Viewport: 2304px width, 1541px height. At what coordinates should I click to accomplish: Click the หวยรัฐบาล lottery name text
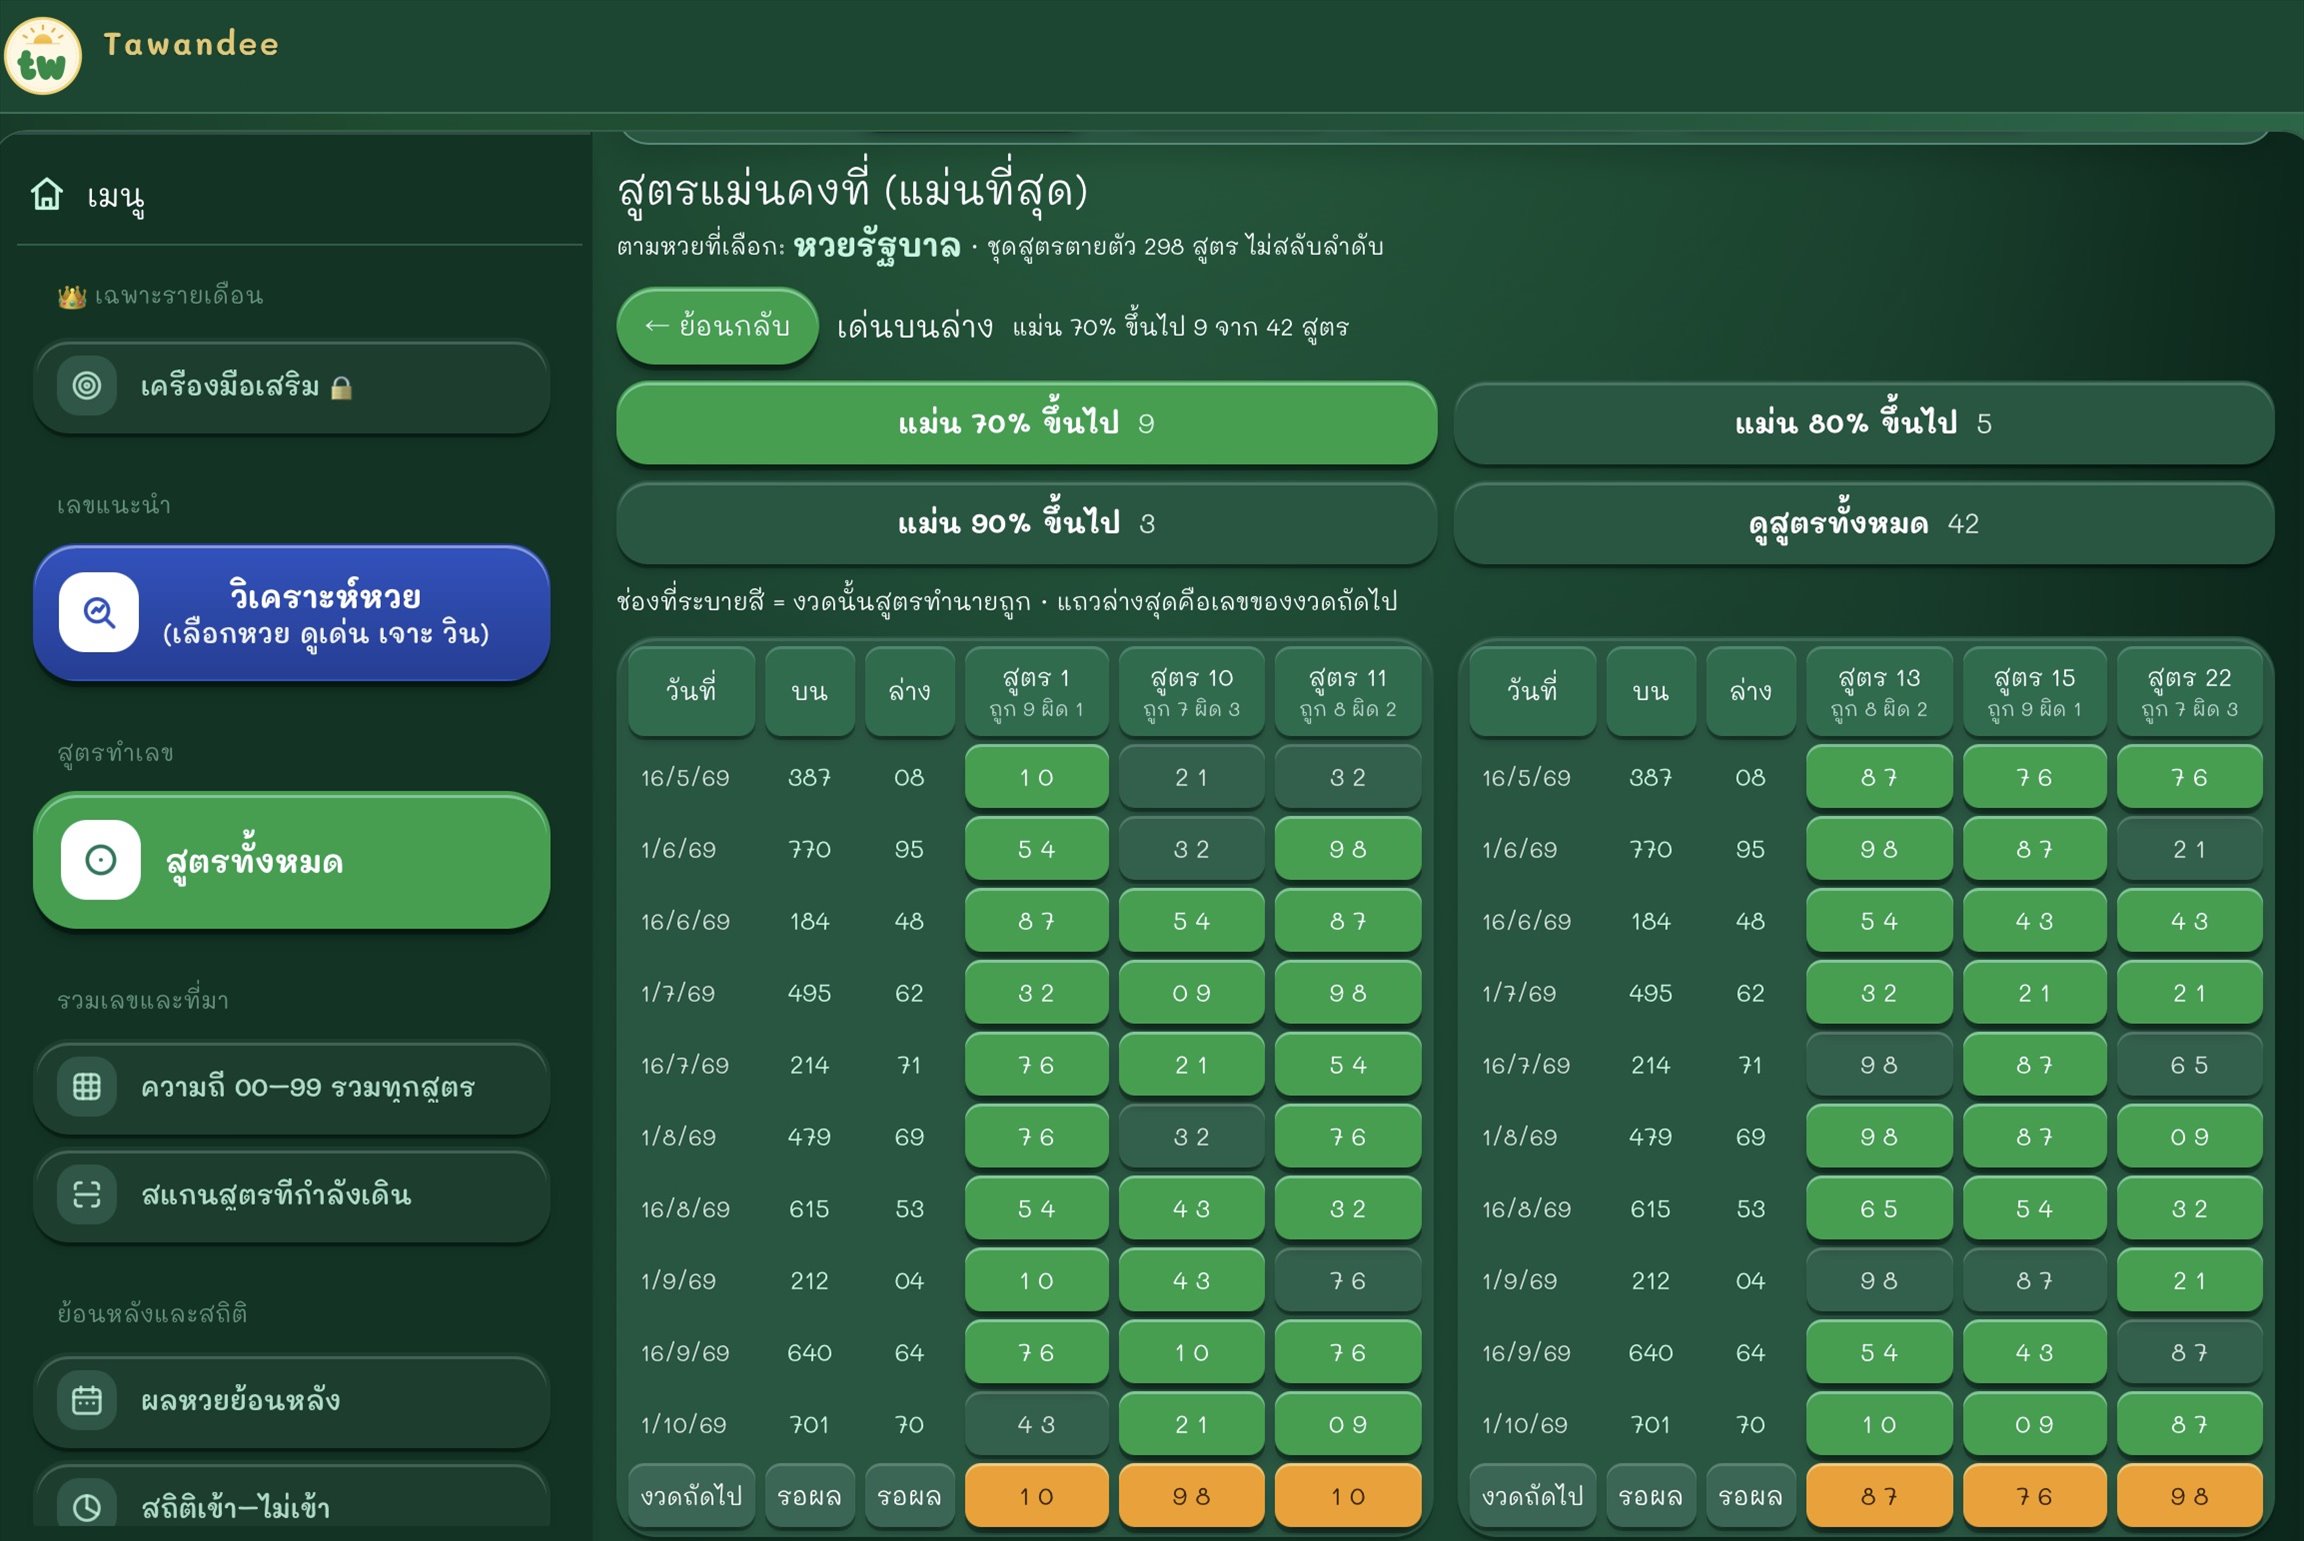[877, 246]
